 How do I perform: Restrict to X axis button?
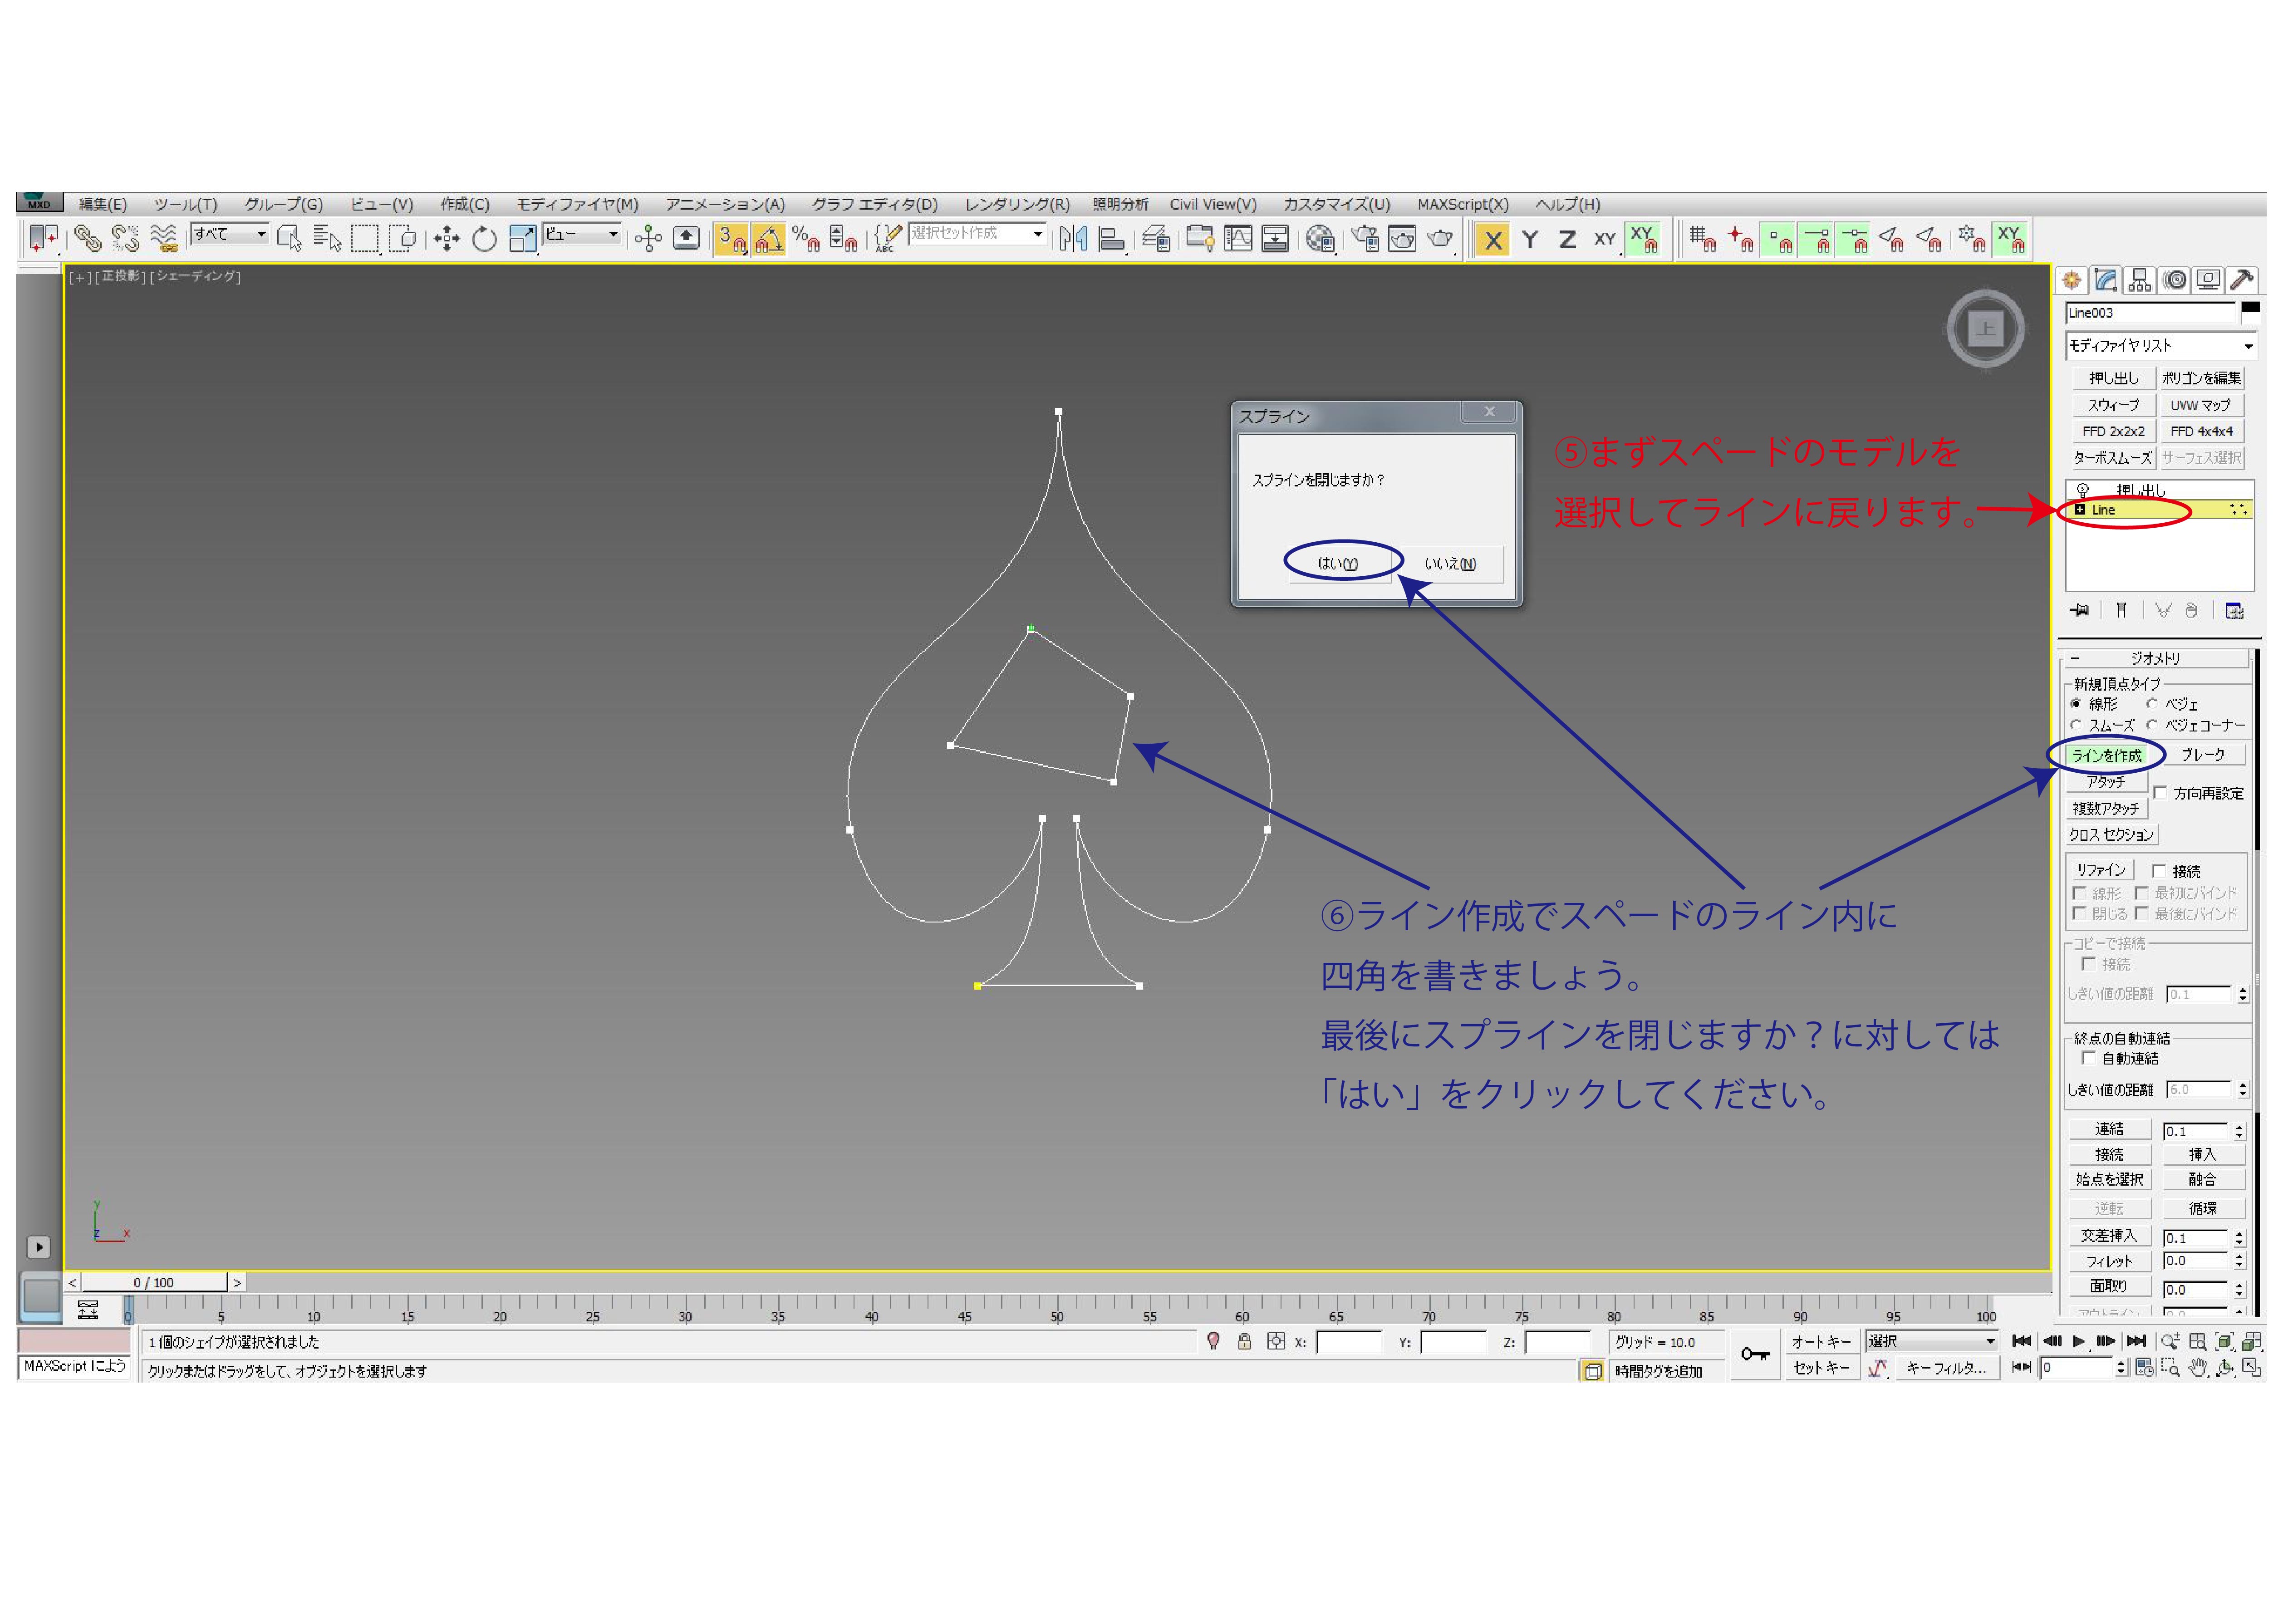(x=1492, y=240)
